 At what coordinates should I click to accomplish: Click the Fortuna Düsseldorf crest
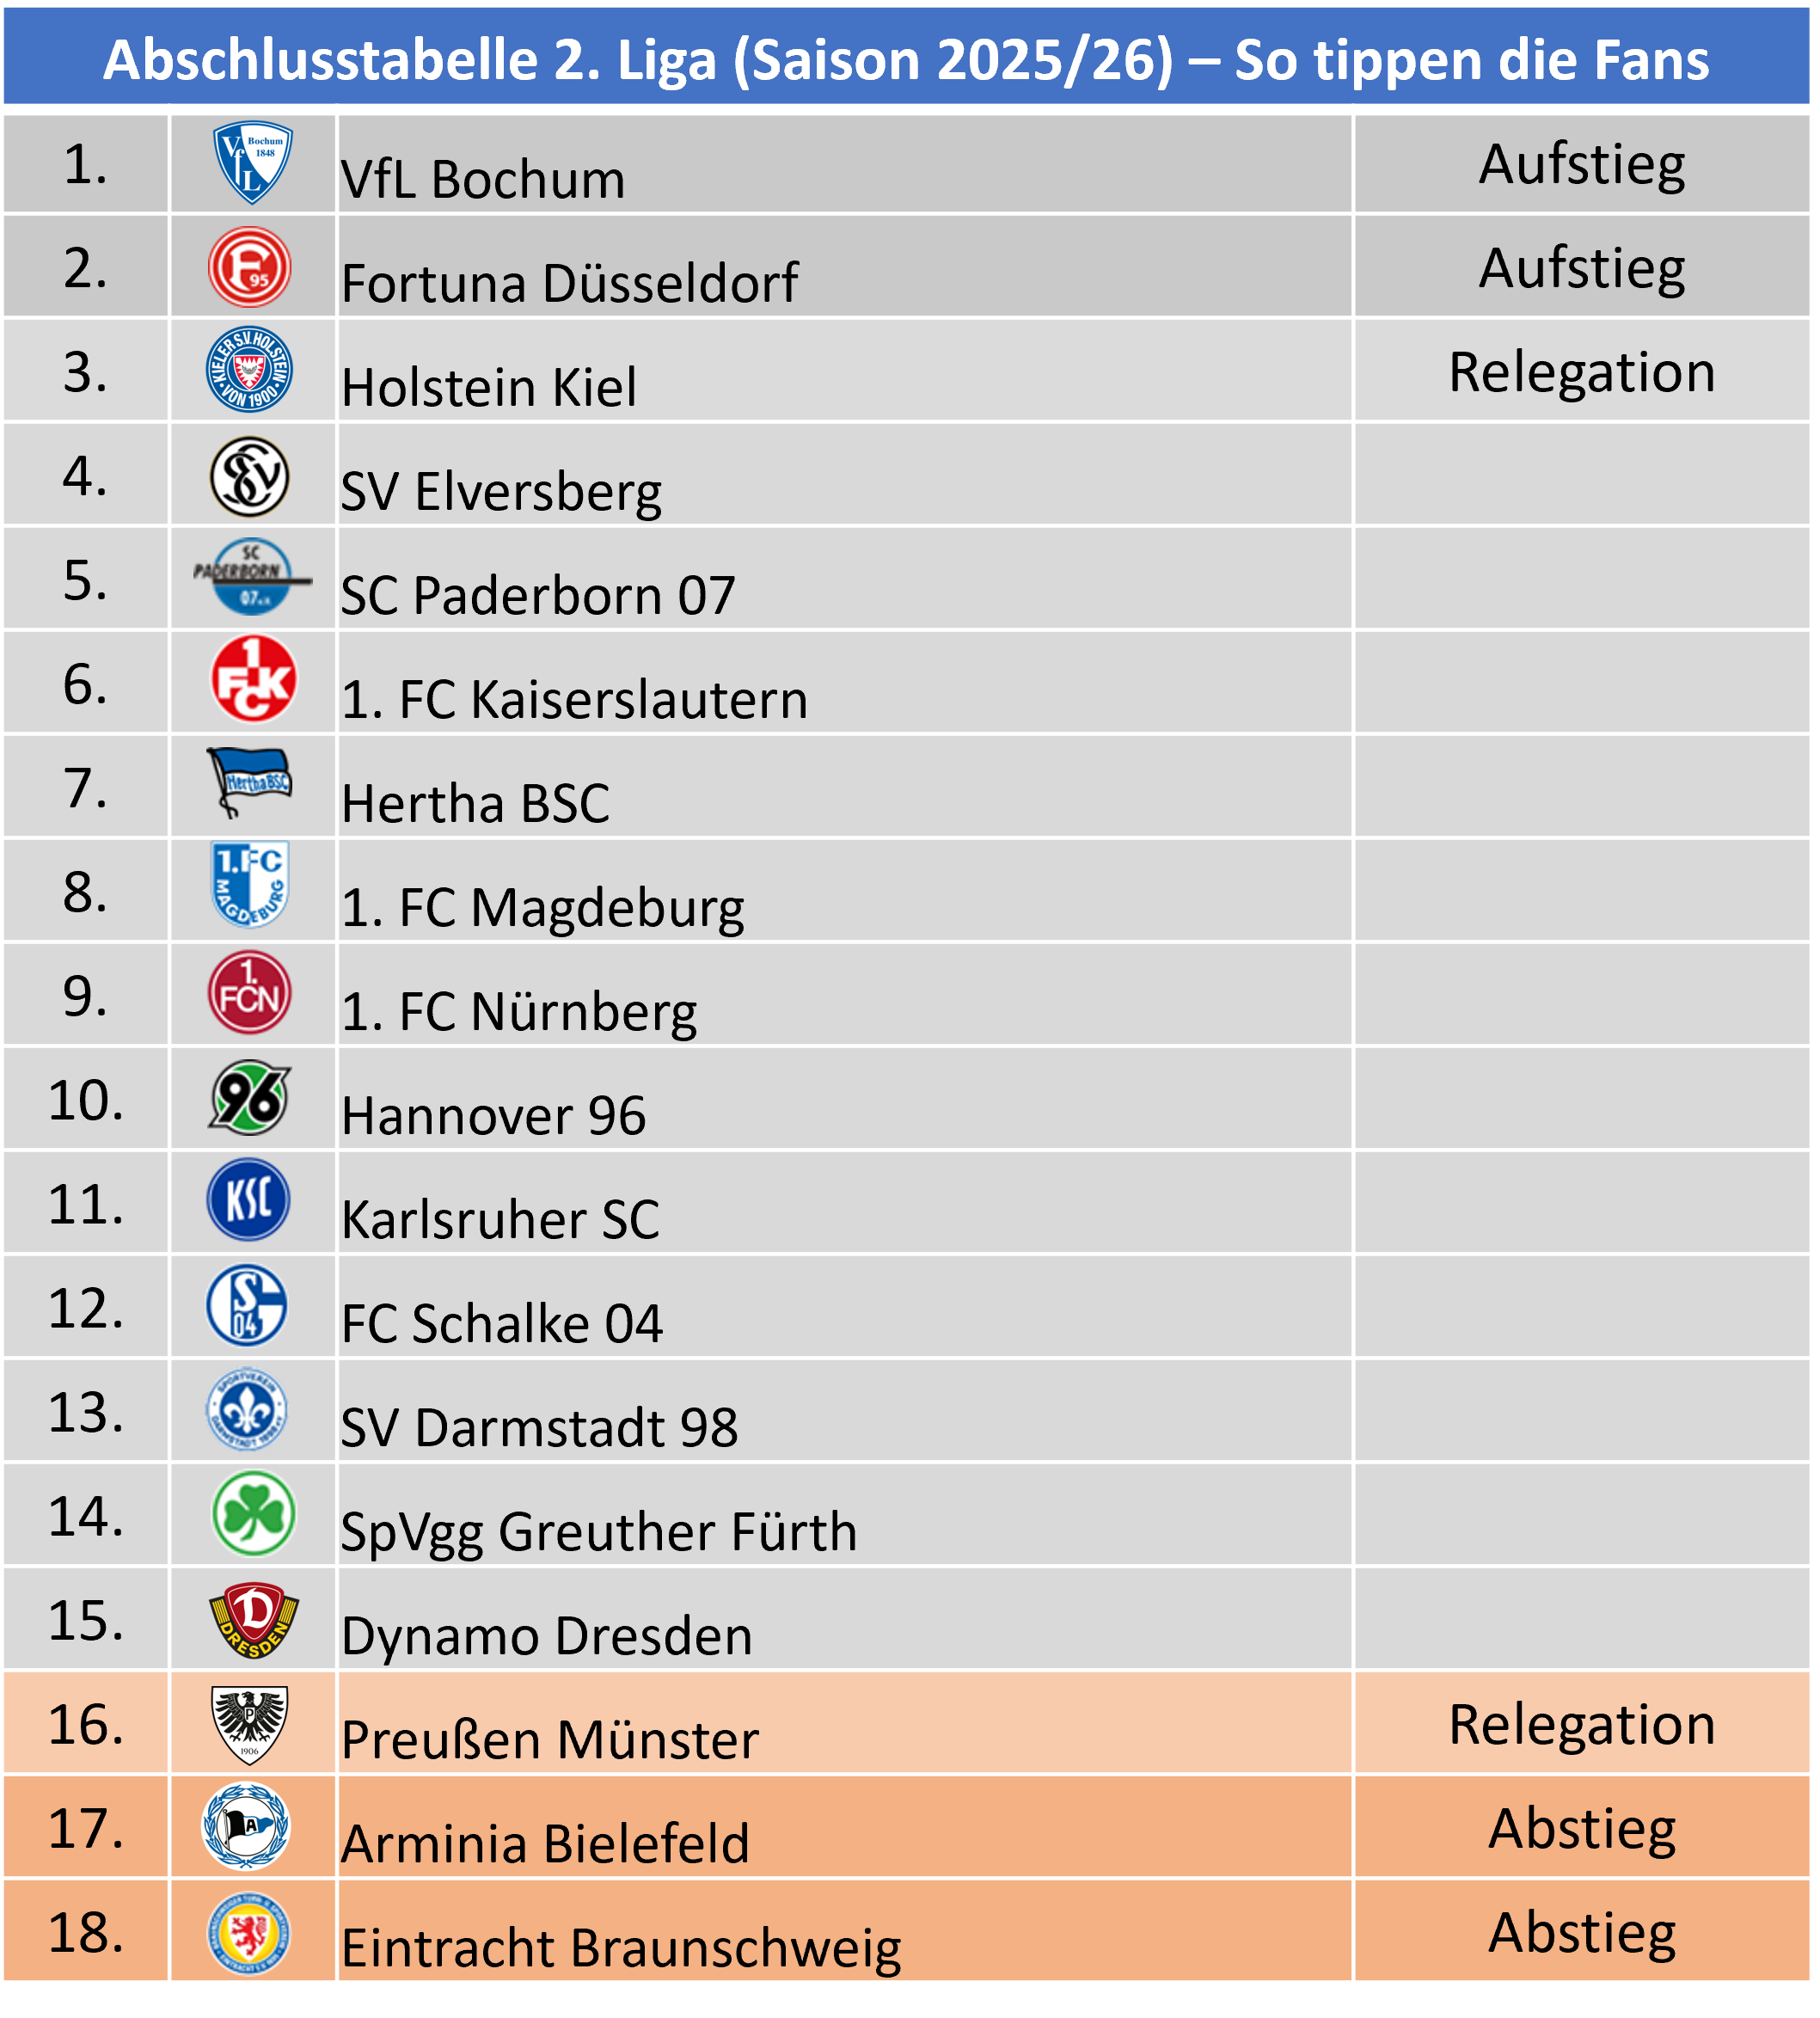click(250, 268)
